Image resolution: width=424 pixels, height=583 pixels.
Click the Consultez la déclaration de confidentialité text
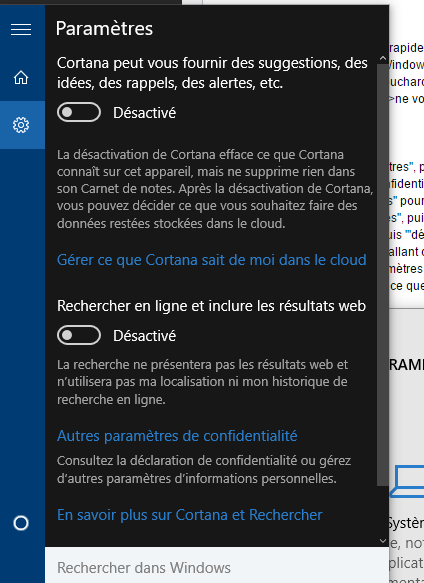[204, 470]
